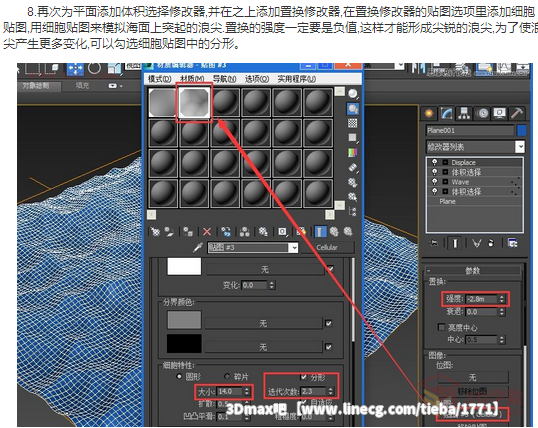Toggle Show End Result in material editor
538x428 pixels.
click(x=320, y=232)
